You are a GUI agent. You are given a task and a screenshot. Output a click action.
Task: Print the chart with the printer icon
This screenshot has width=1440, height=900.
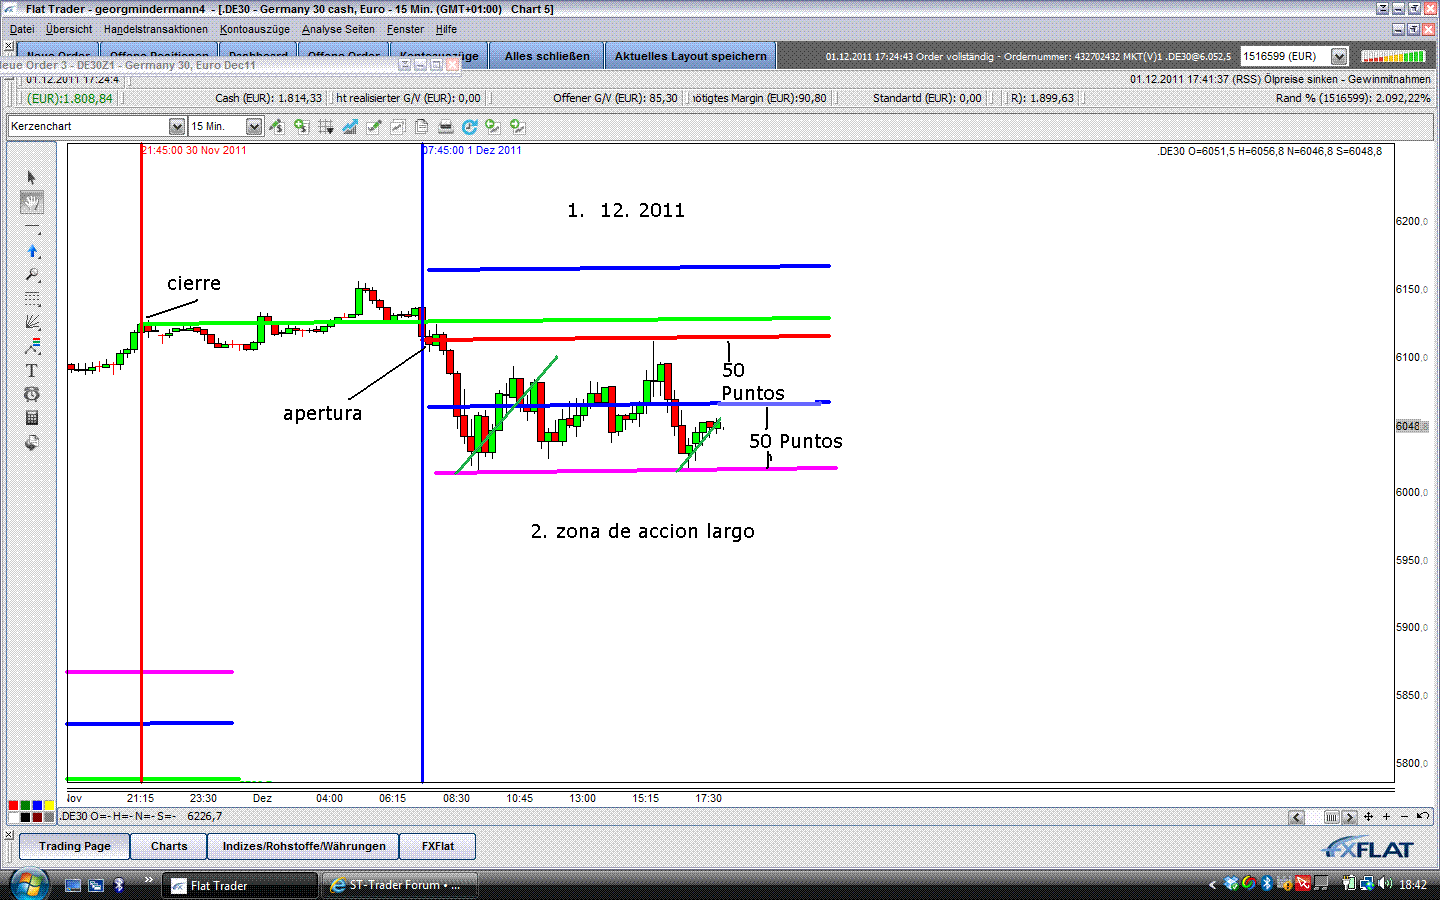pos(445,126)
